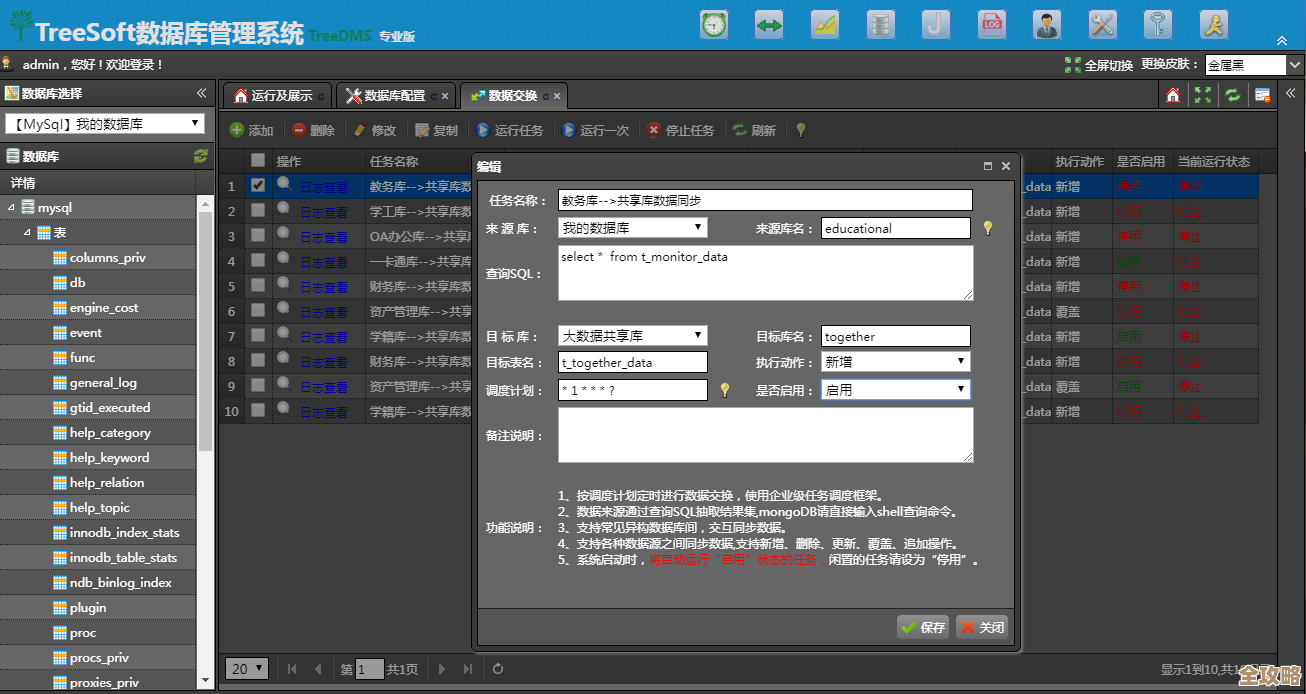
Task: Click the database storage icon in top toolbar
Action: coord(881,25)
